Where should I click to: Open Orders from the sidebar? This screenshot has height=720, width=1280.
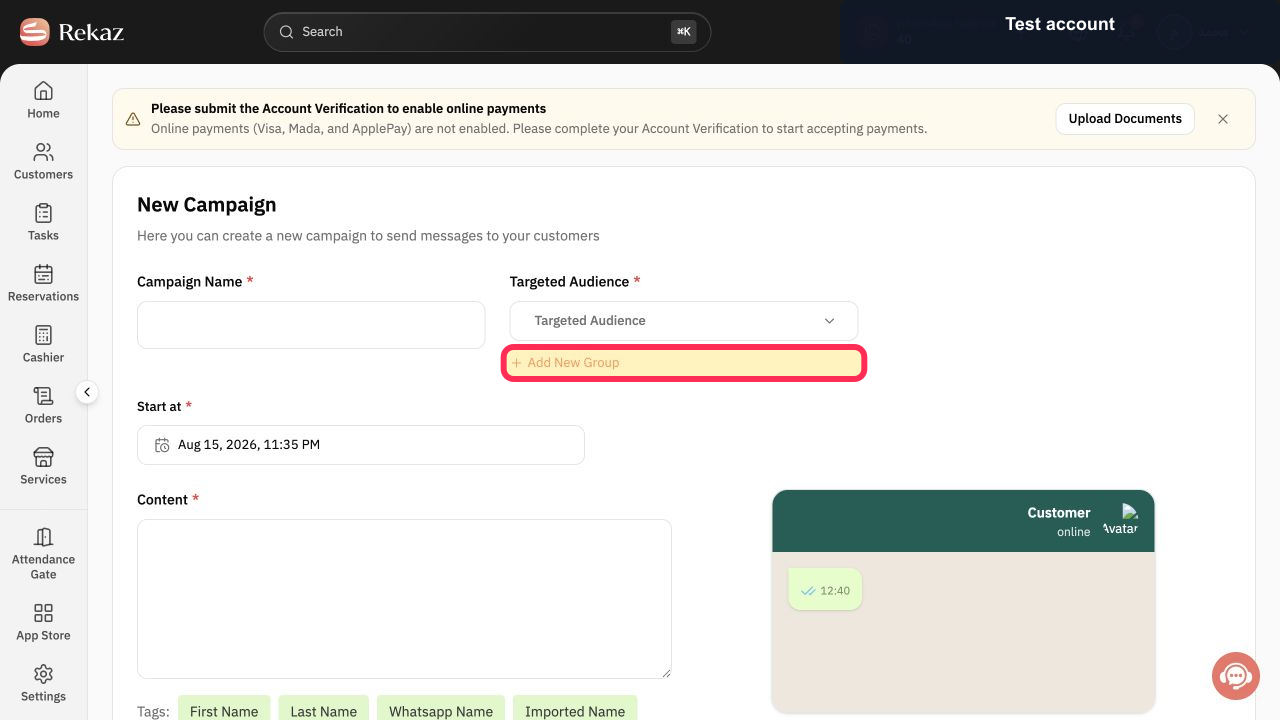[x=43, y=405]
